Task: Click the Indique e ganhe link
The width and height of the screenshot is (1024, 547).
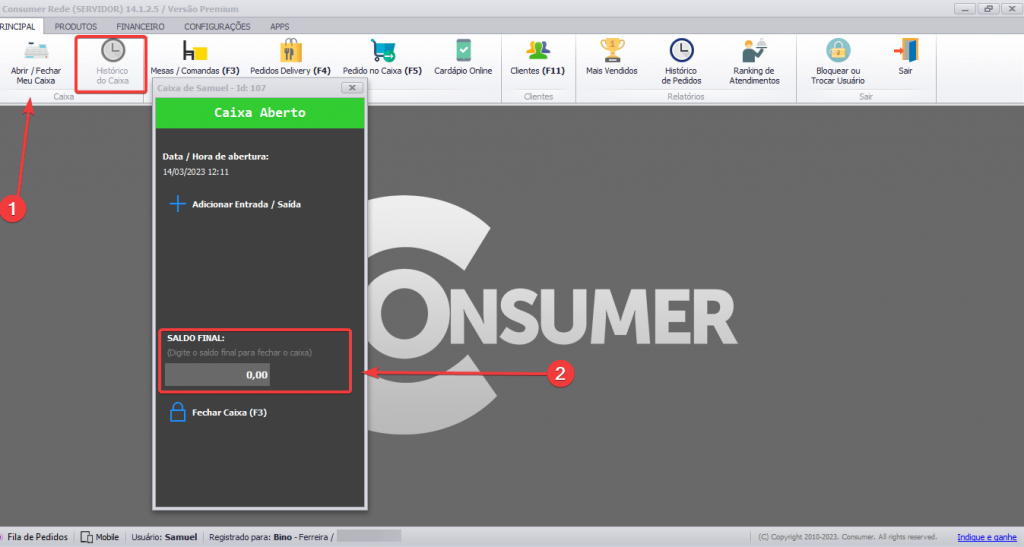Action: pos(987,537)
